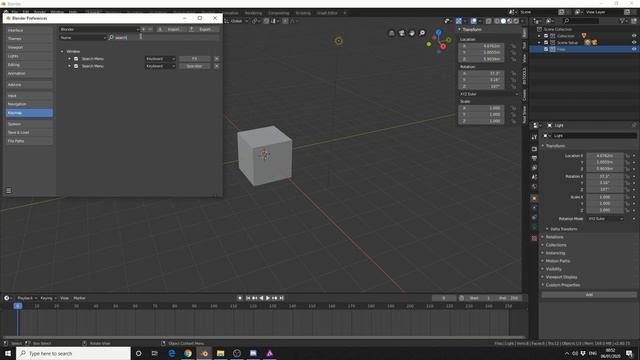Expand the Relations panel
Screen dimensions: 640x360
coord(554,237)
